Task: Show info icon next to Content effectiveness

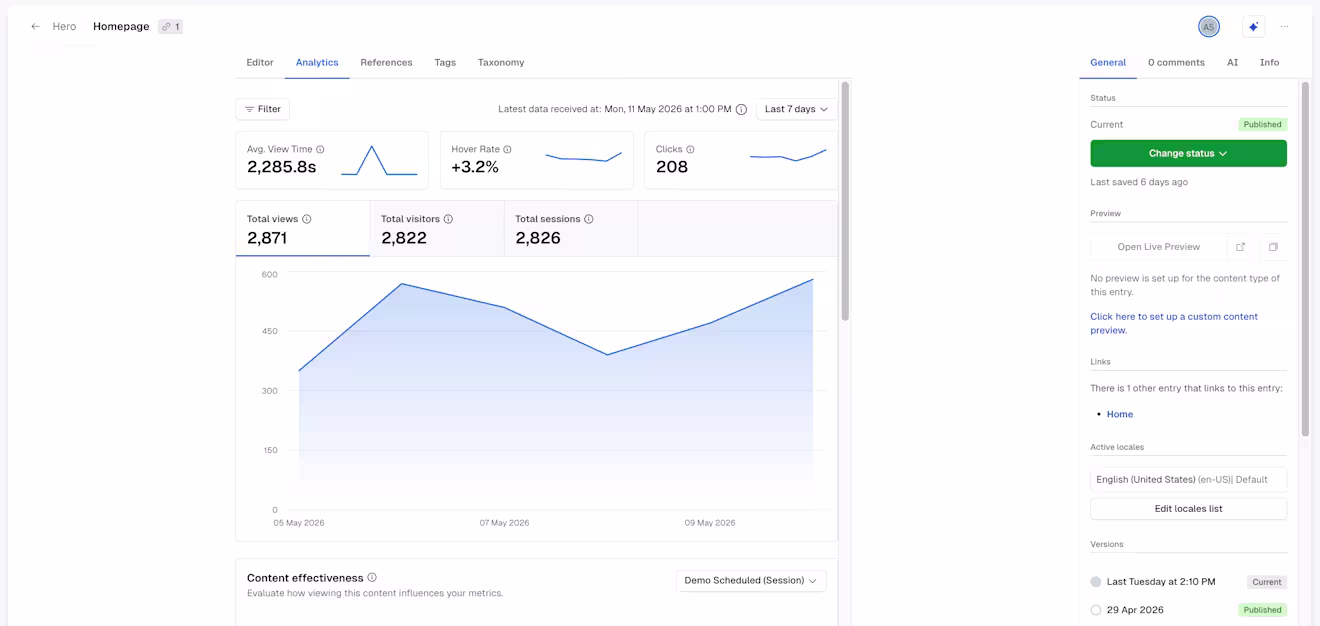Action: pyautogui.click(x=372, y=577)
